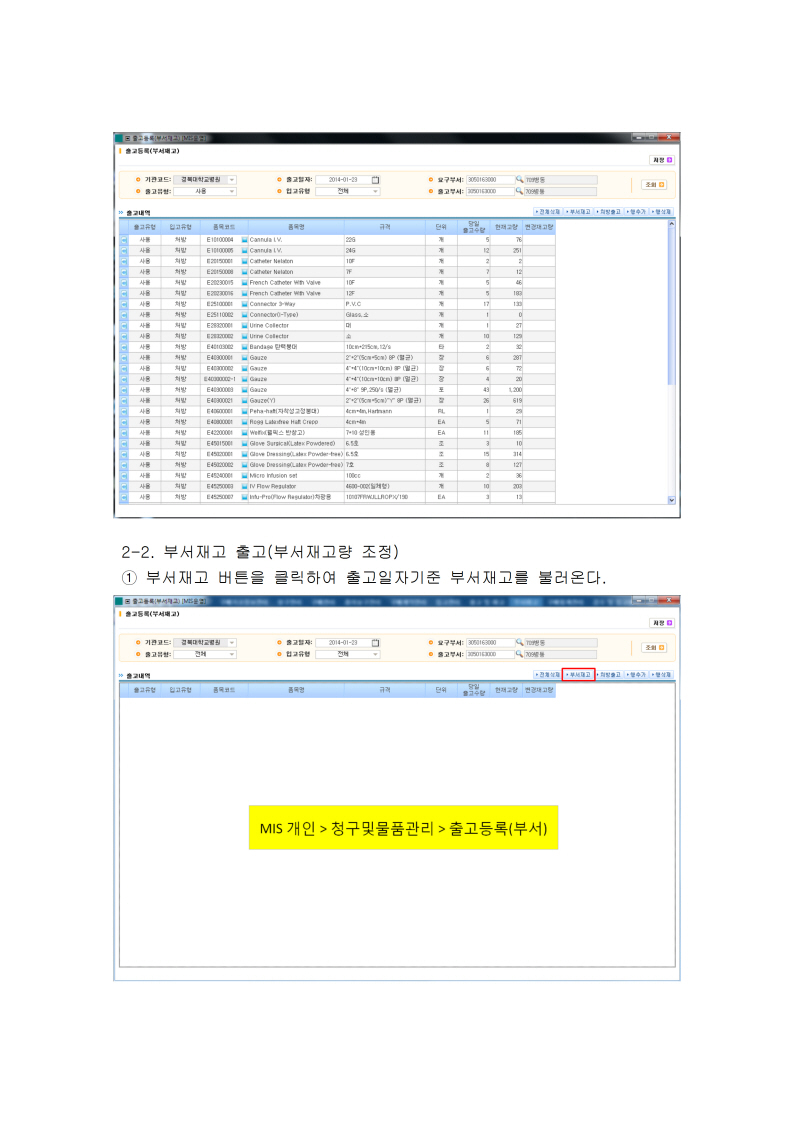The image size is (794, 1123).
Task: Open the 출고유형 dropdown showing 전체 in lower window
Action: (232, 653)
